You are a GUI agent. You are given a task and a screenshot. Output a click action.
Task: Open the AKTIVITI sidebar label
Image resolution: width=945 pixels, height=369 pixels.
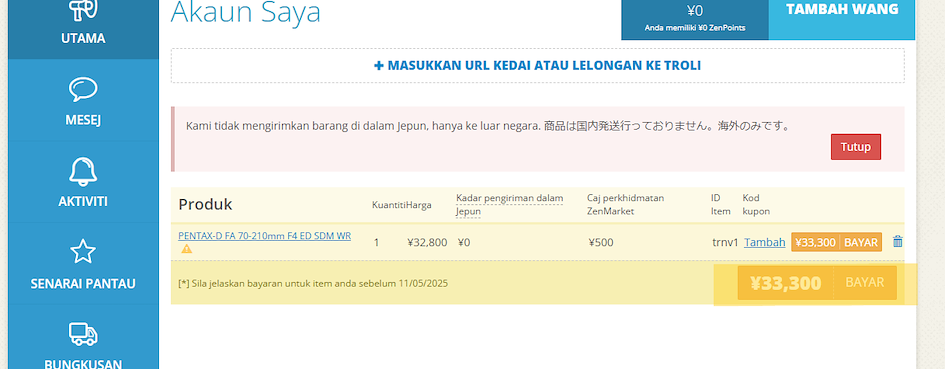83,201
